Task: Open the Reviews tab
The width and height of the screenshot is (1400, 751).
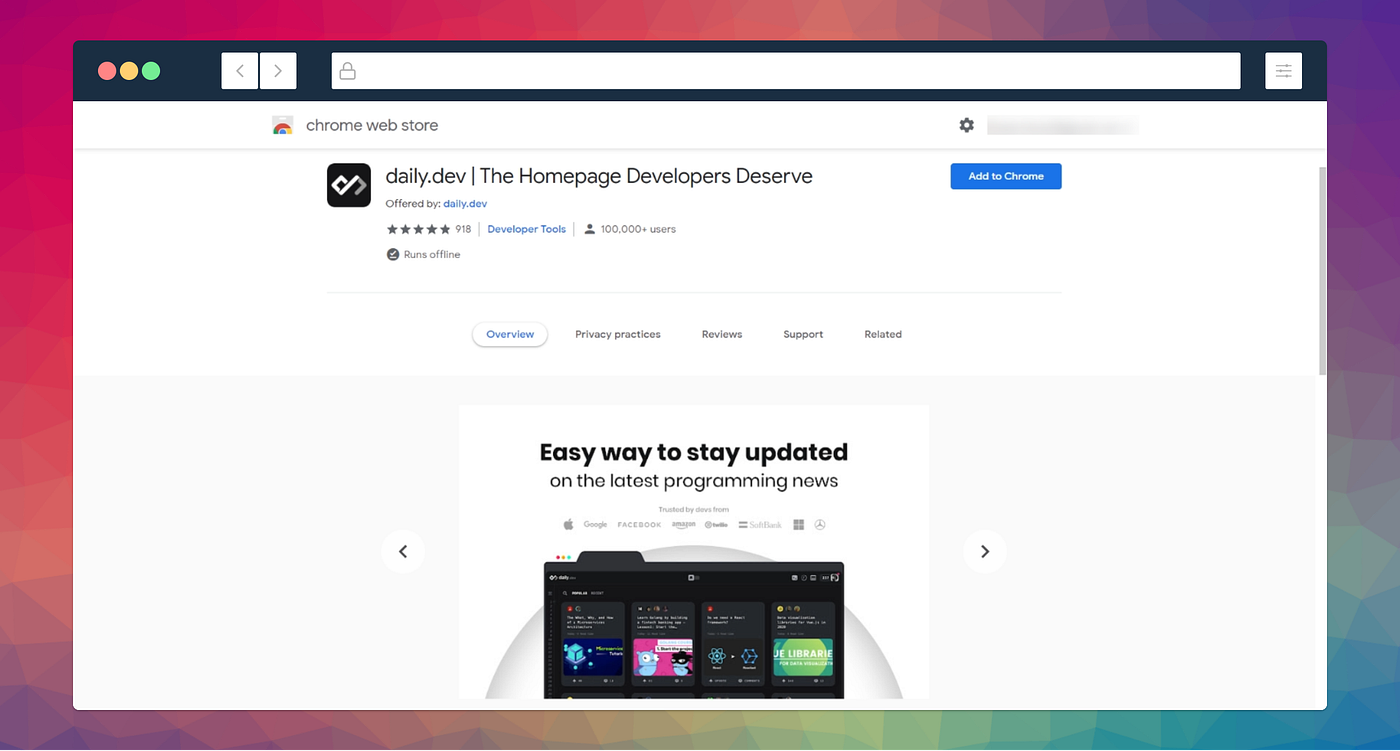Action: coord(721,334)
